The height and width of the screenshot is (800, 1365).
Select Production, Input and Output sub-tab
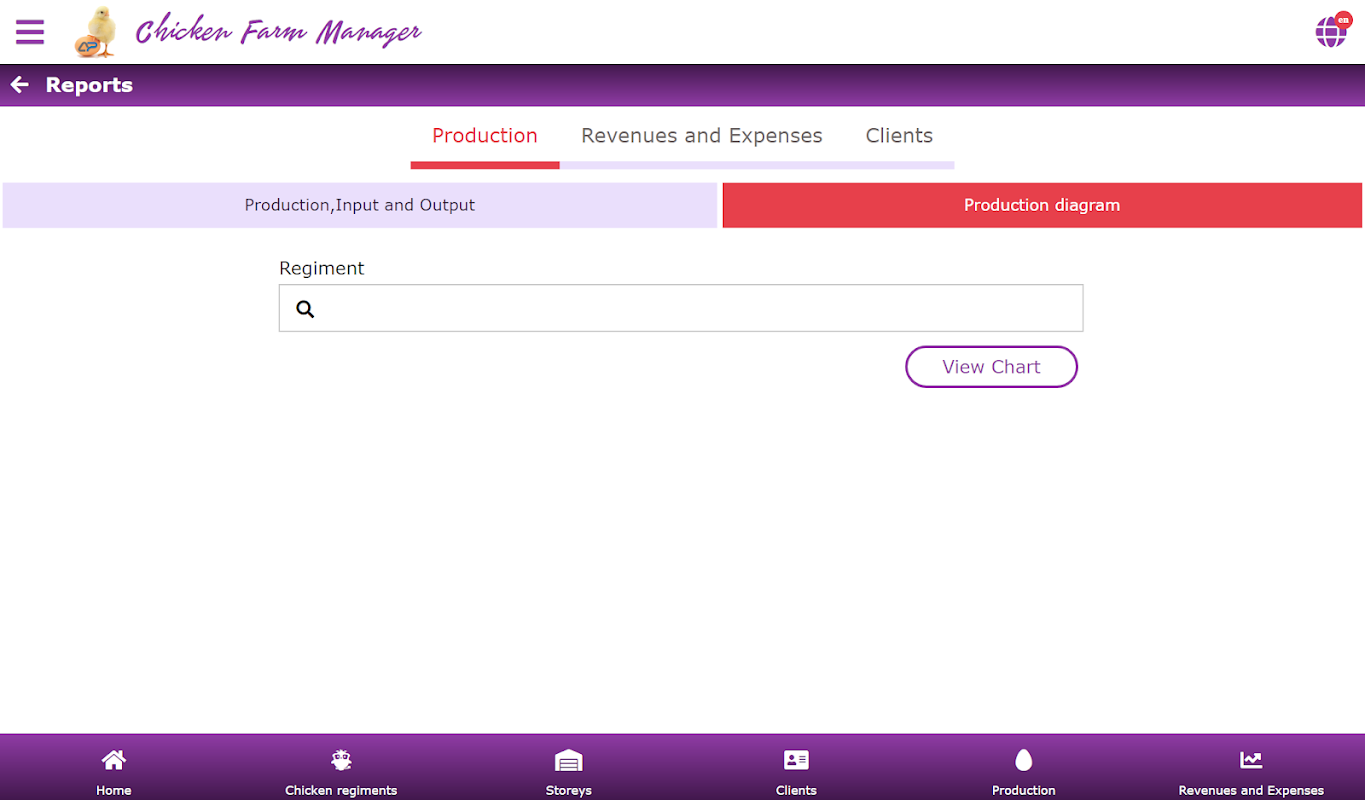click(360, 205)
